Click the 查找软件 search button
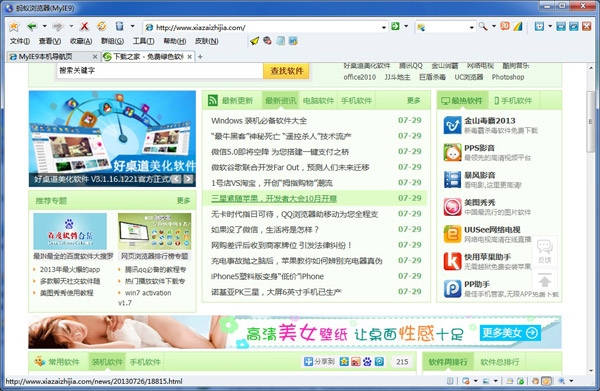 pyautogui.click(x=287, y=71)
